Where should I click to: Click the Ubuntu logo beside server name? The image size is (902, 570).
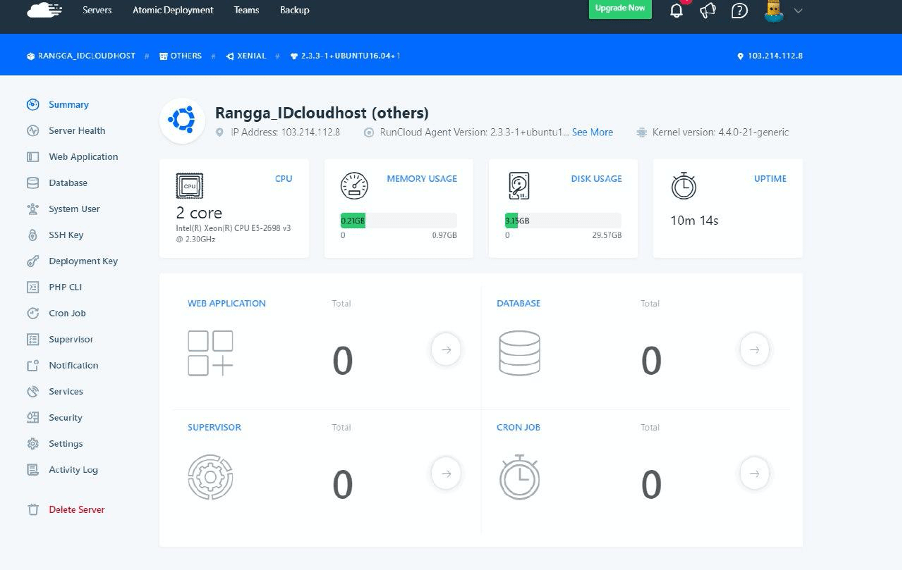(182, 120)
